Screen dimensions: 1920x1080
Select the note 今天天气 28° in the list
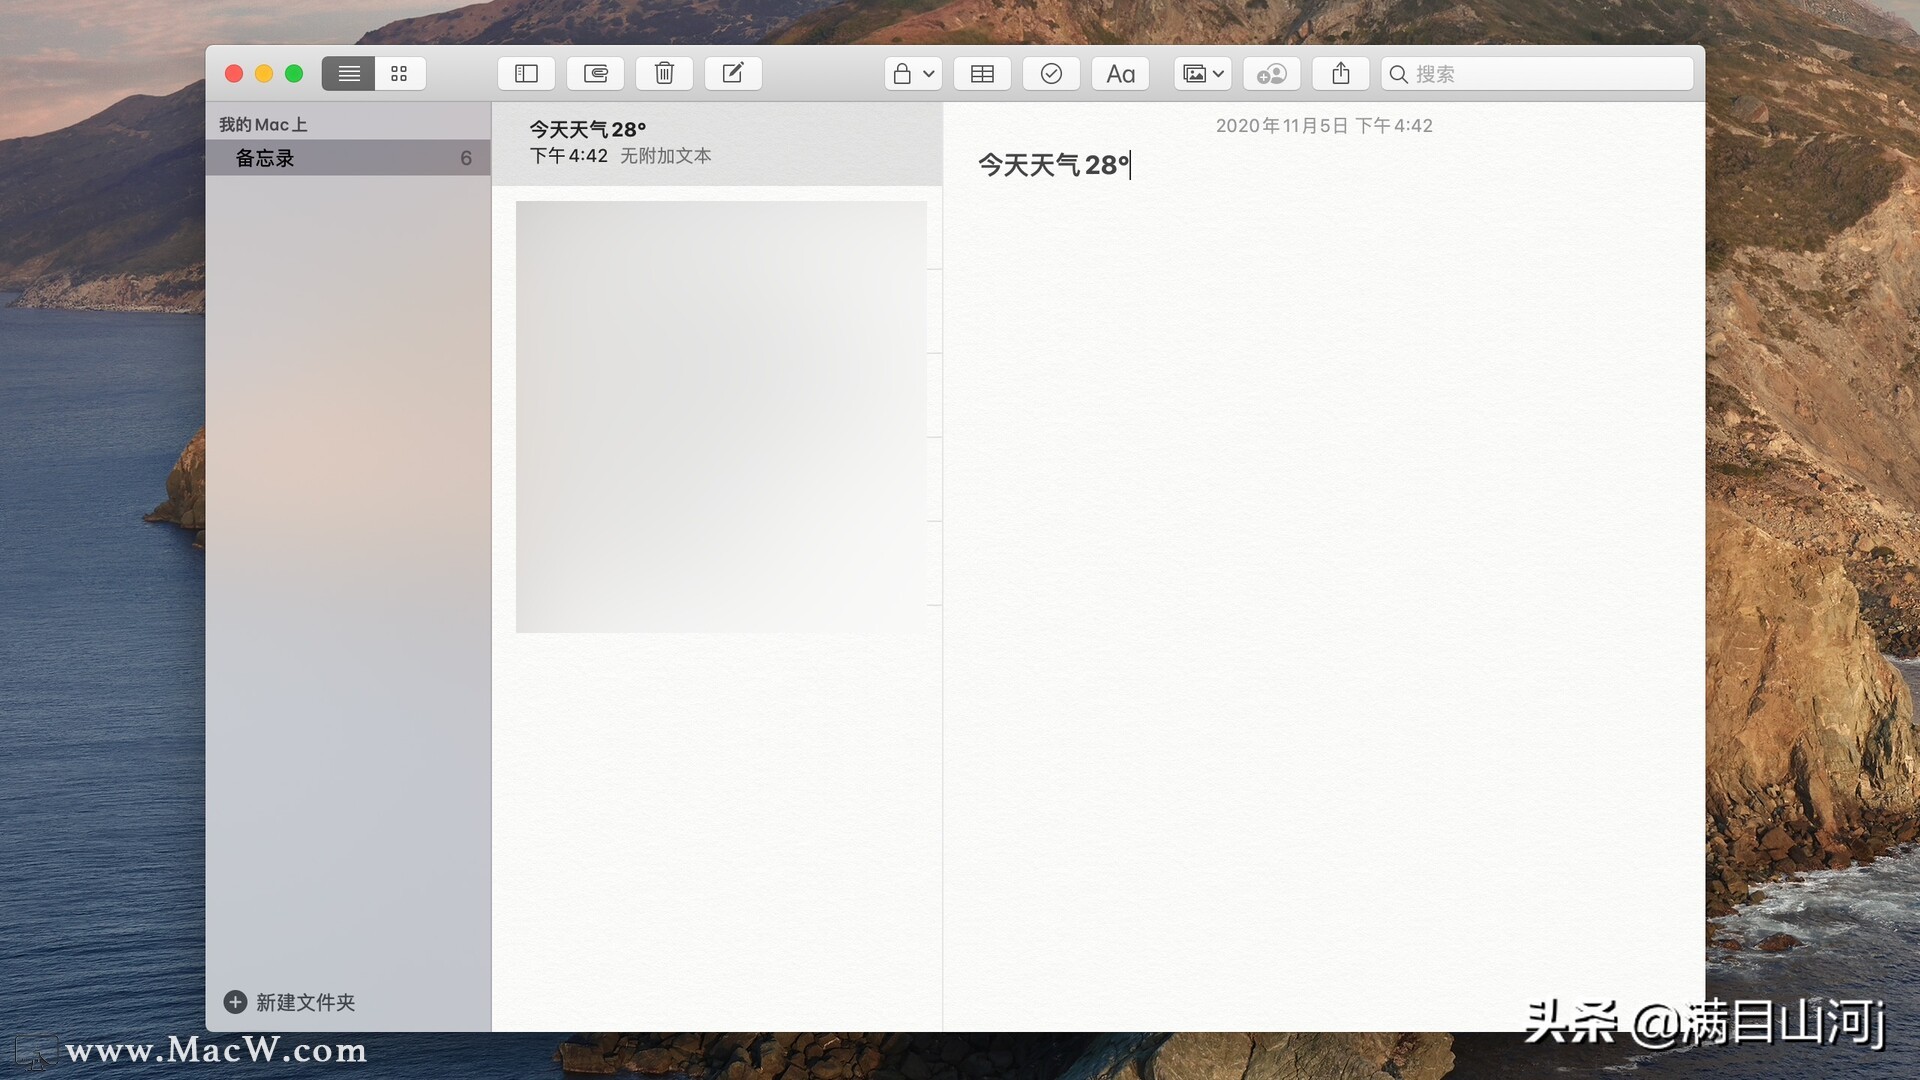[717, 143]
